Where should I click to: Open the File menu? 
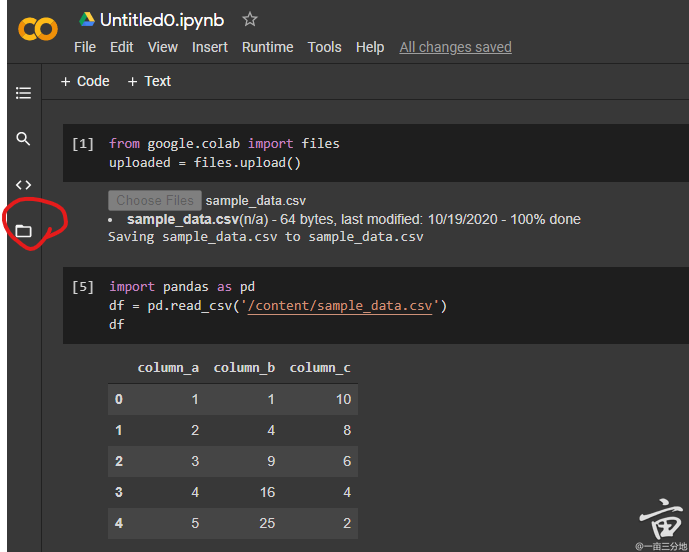pos(85,47)
